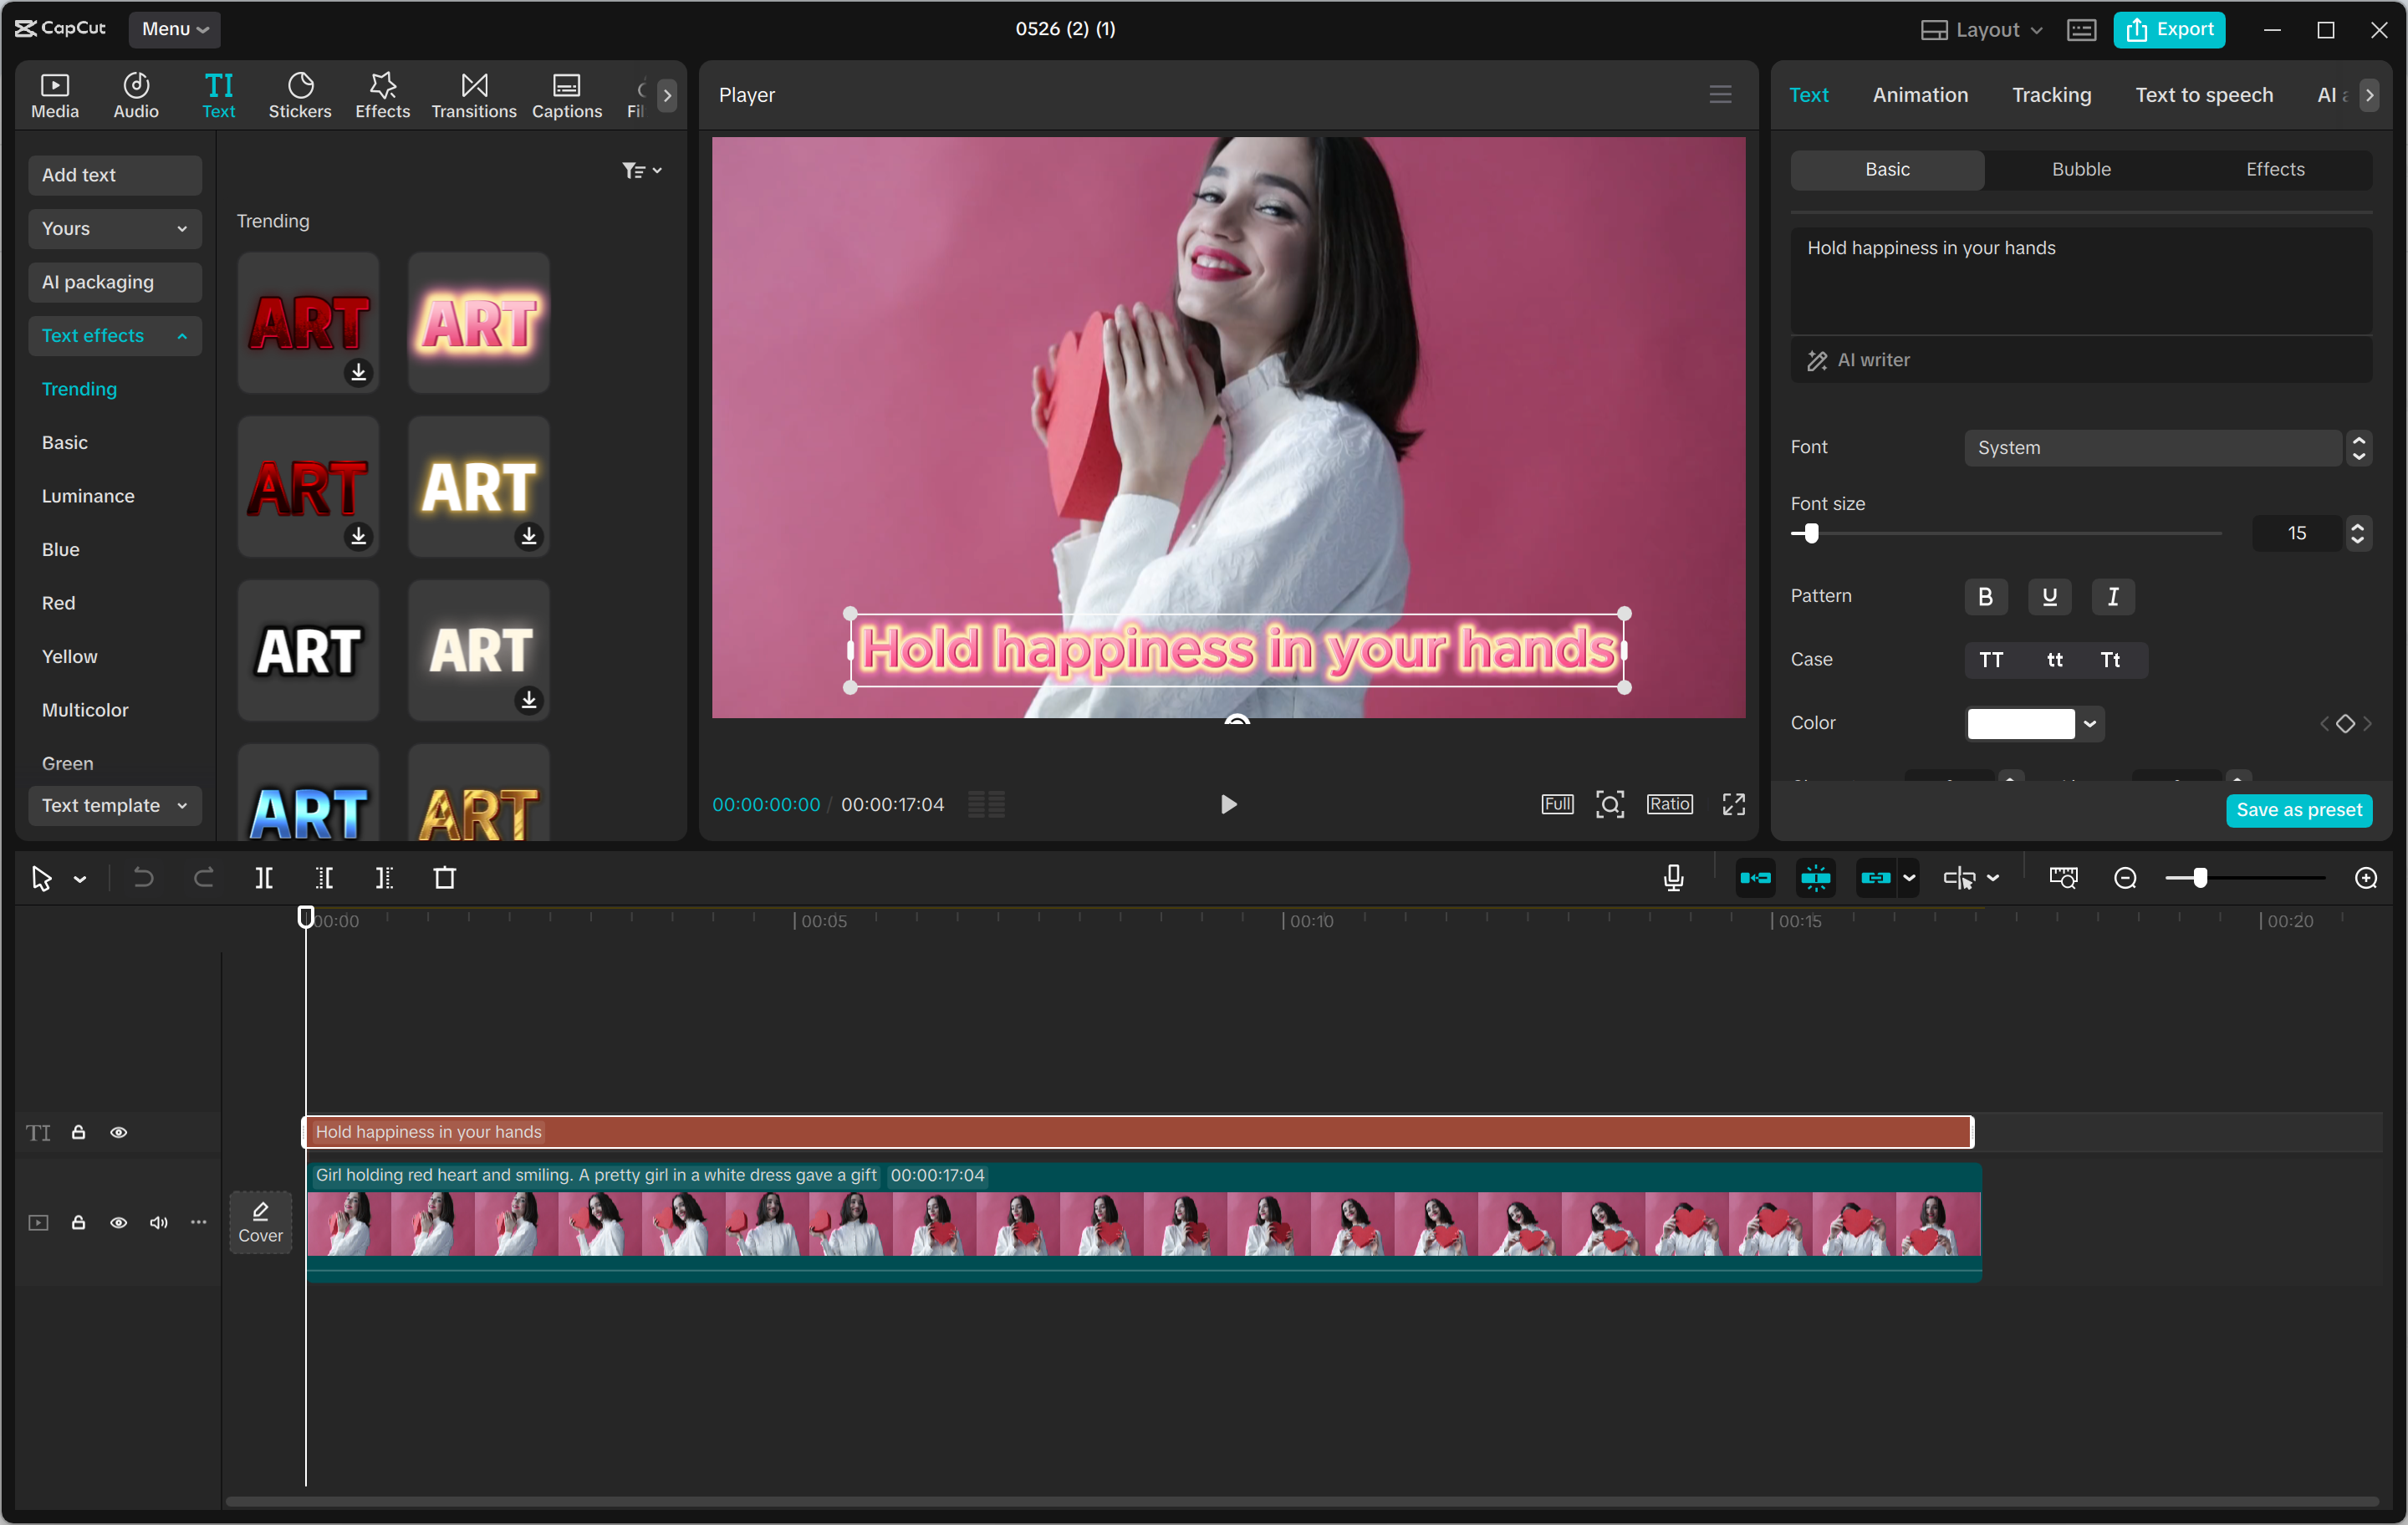Switch to the Animation tab
This screenshot has height=1525, width=2408.
coord(1919,94)
